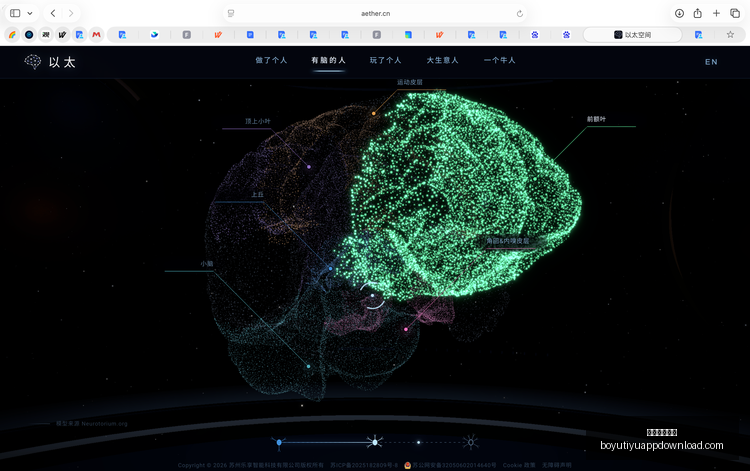Go back with the browser arrow
The width and height of the screenshot is (750, 471).
(x=53, y=13)
